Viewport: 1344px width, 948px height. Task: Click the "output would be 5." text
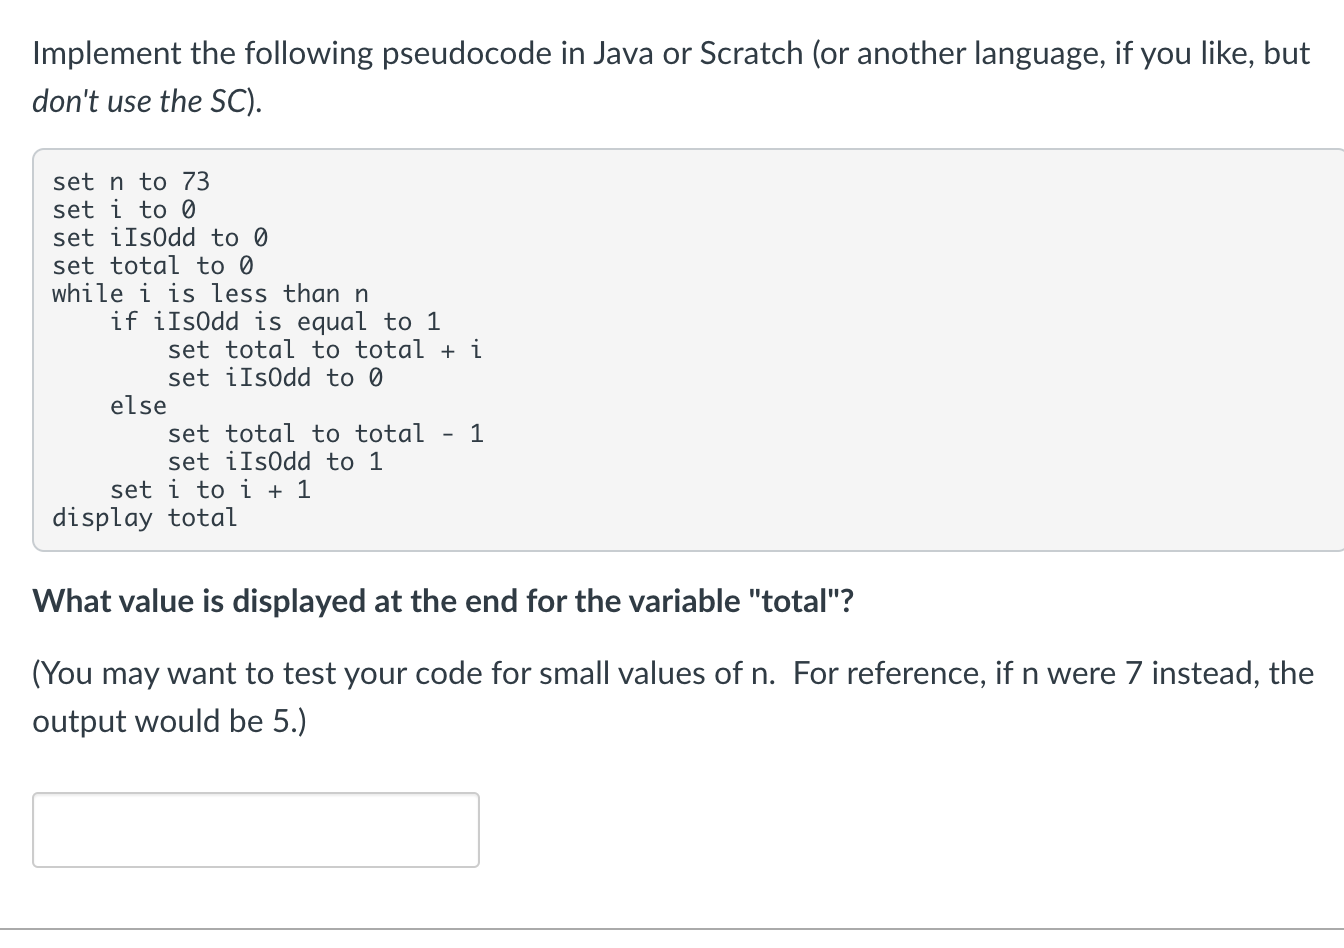click(169, 721)
